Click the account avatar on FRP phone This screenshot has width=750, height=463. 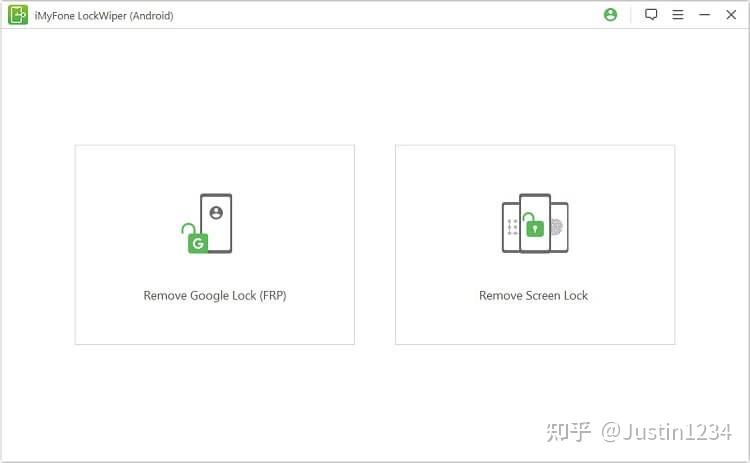tap(216, 212)
